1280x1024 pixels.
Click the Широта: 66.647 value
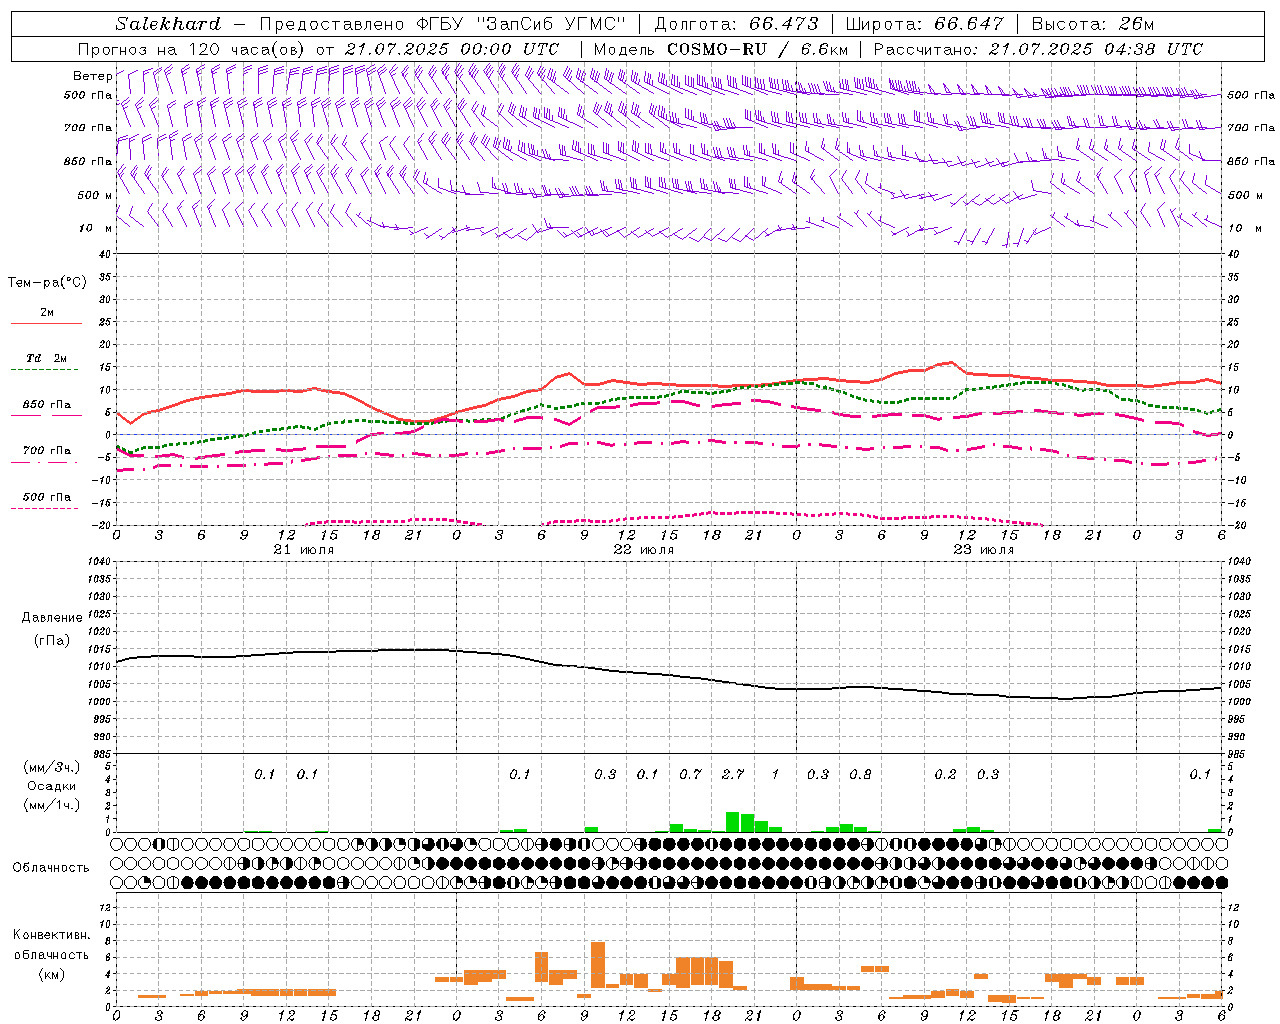925,24
